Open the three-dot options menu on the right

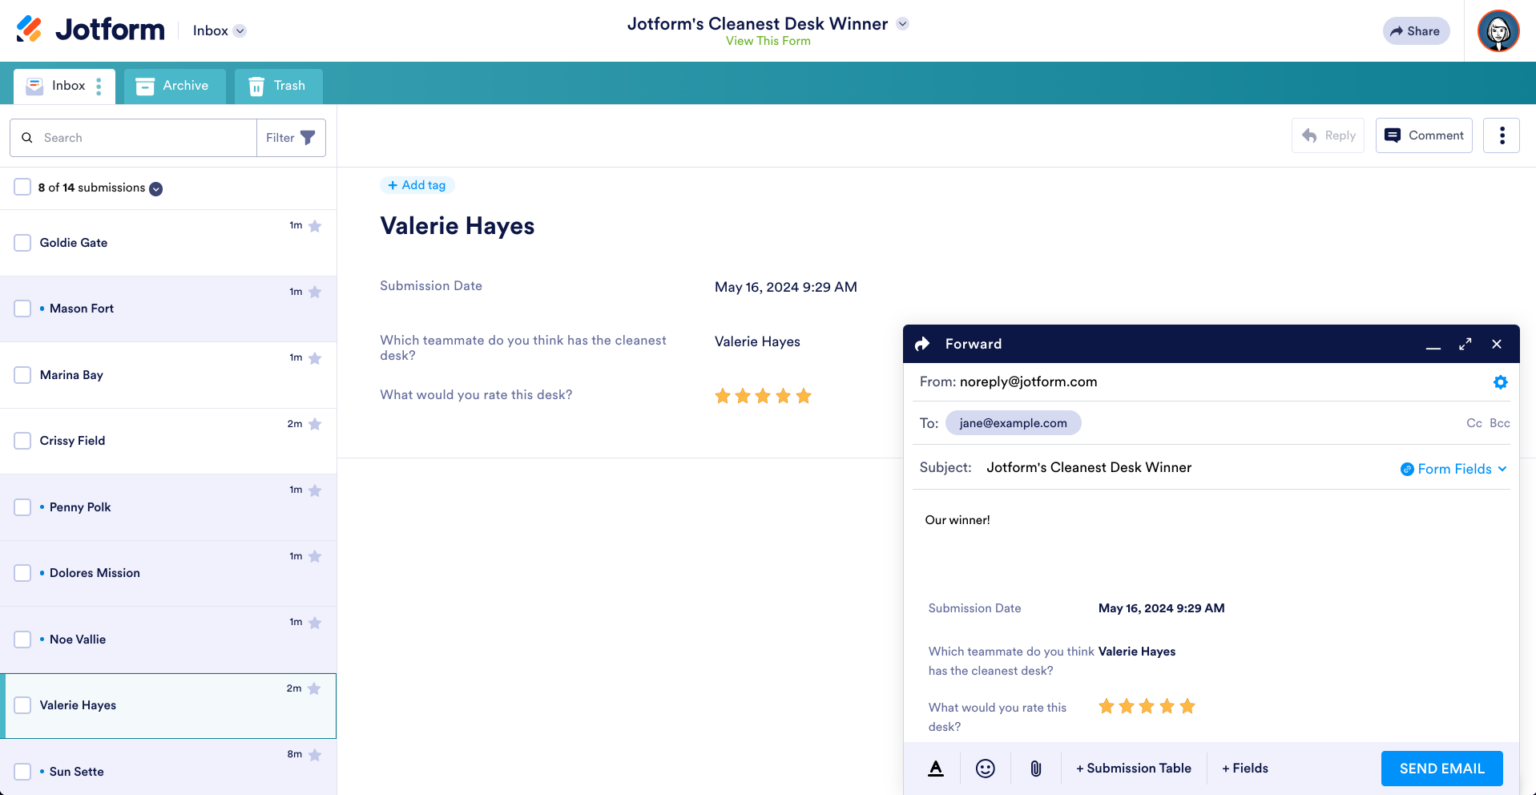tap(1501, 135)
